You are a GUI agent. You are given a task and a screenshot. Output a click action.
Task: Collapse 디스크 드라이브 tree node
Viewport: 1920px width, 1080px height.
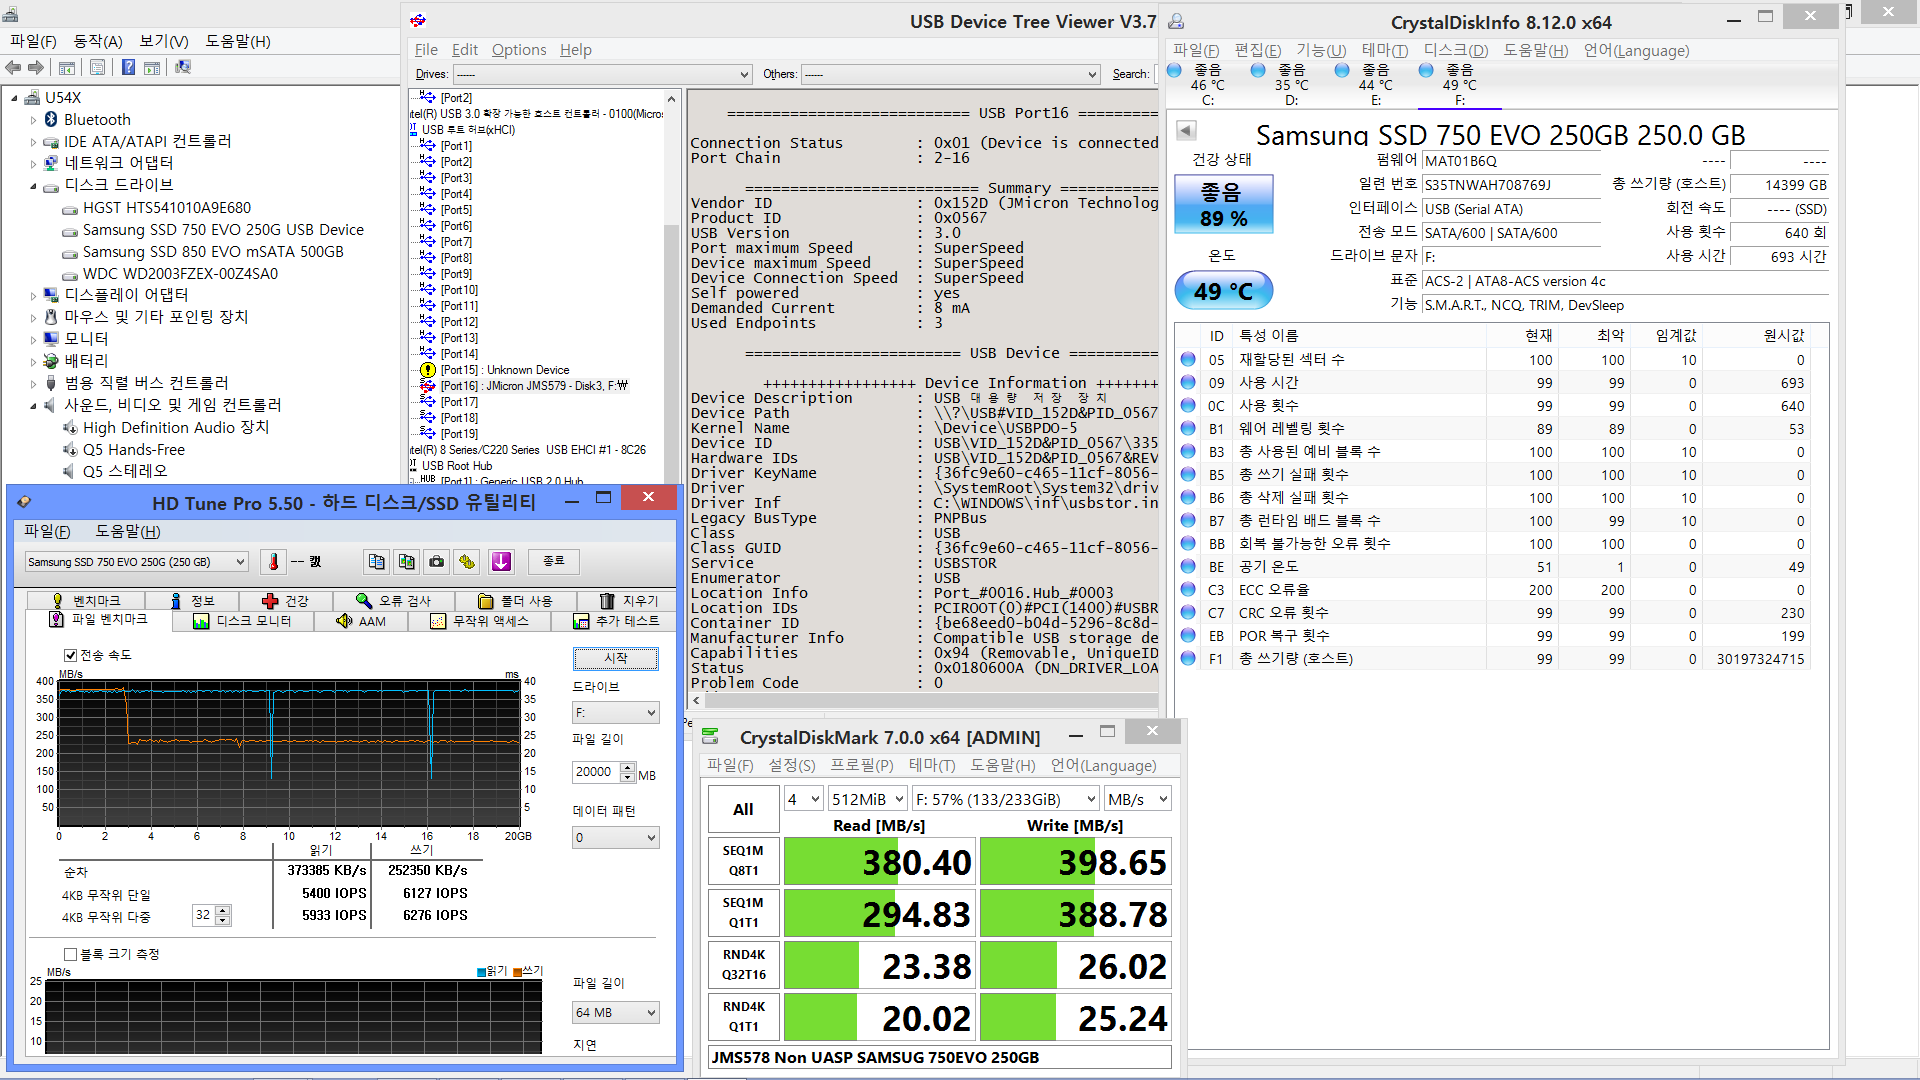(x=33, y=186)
